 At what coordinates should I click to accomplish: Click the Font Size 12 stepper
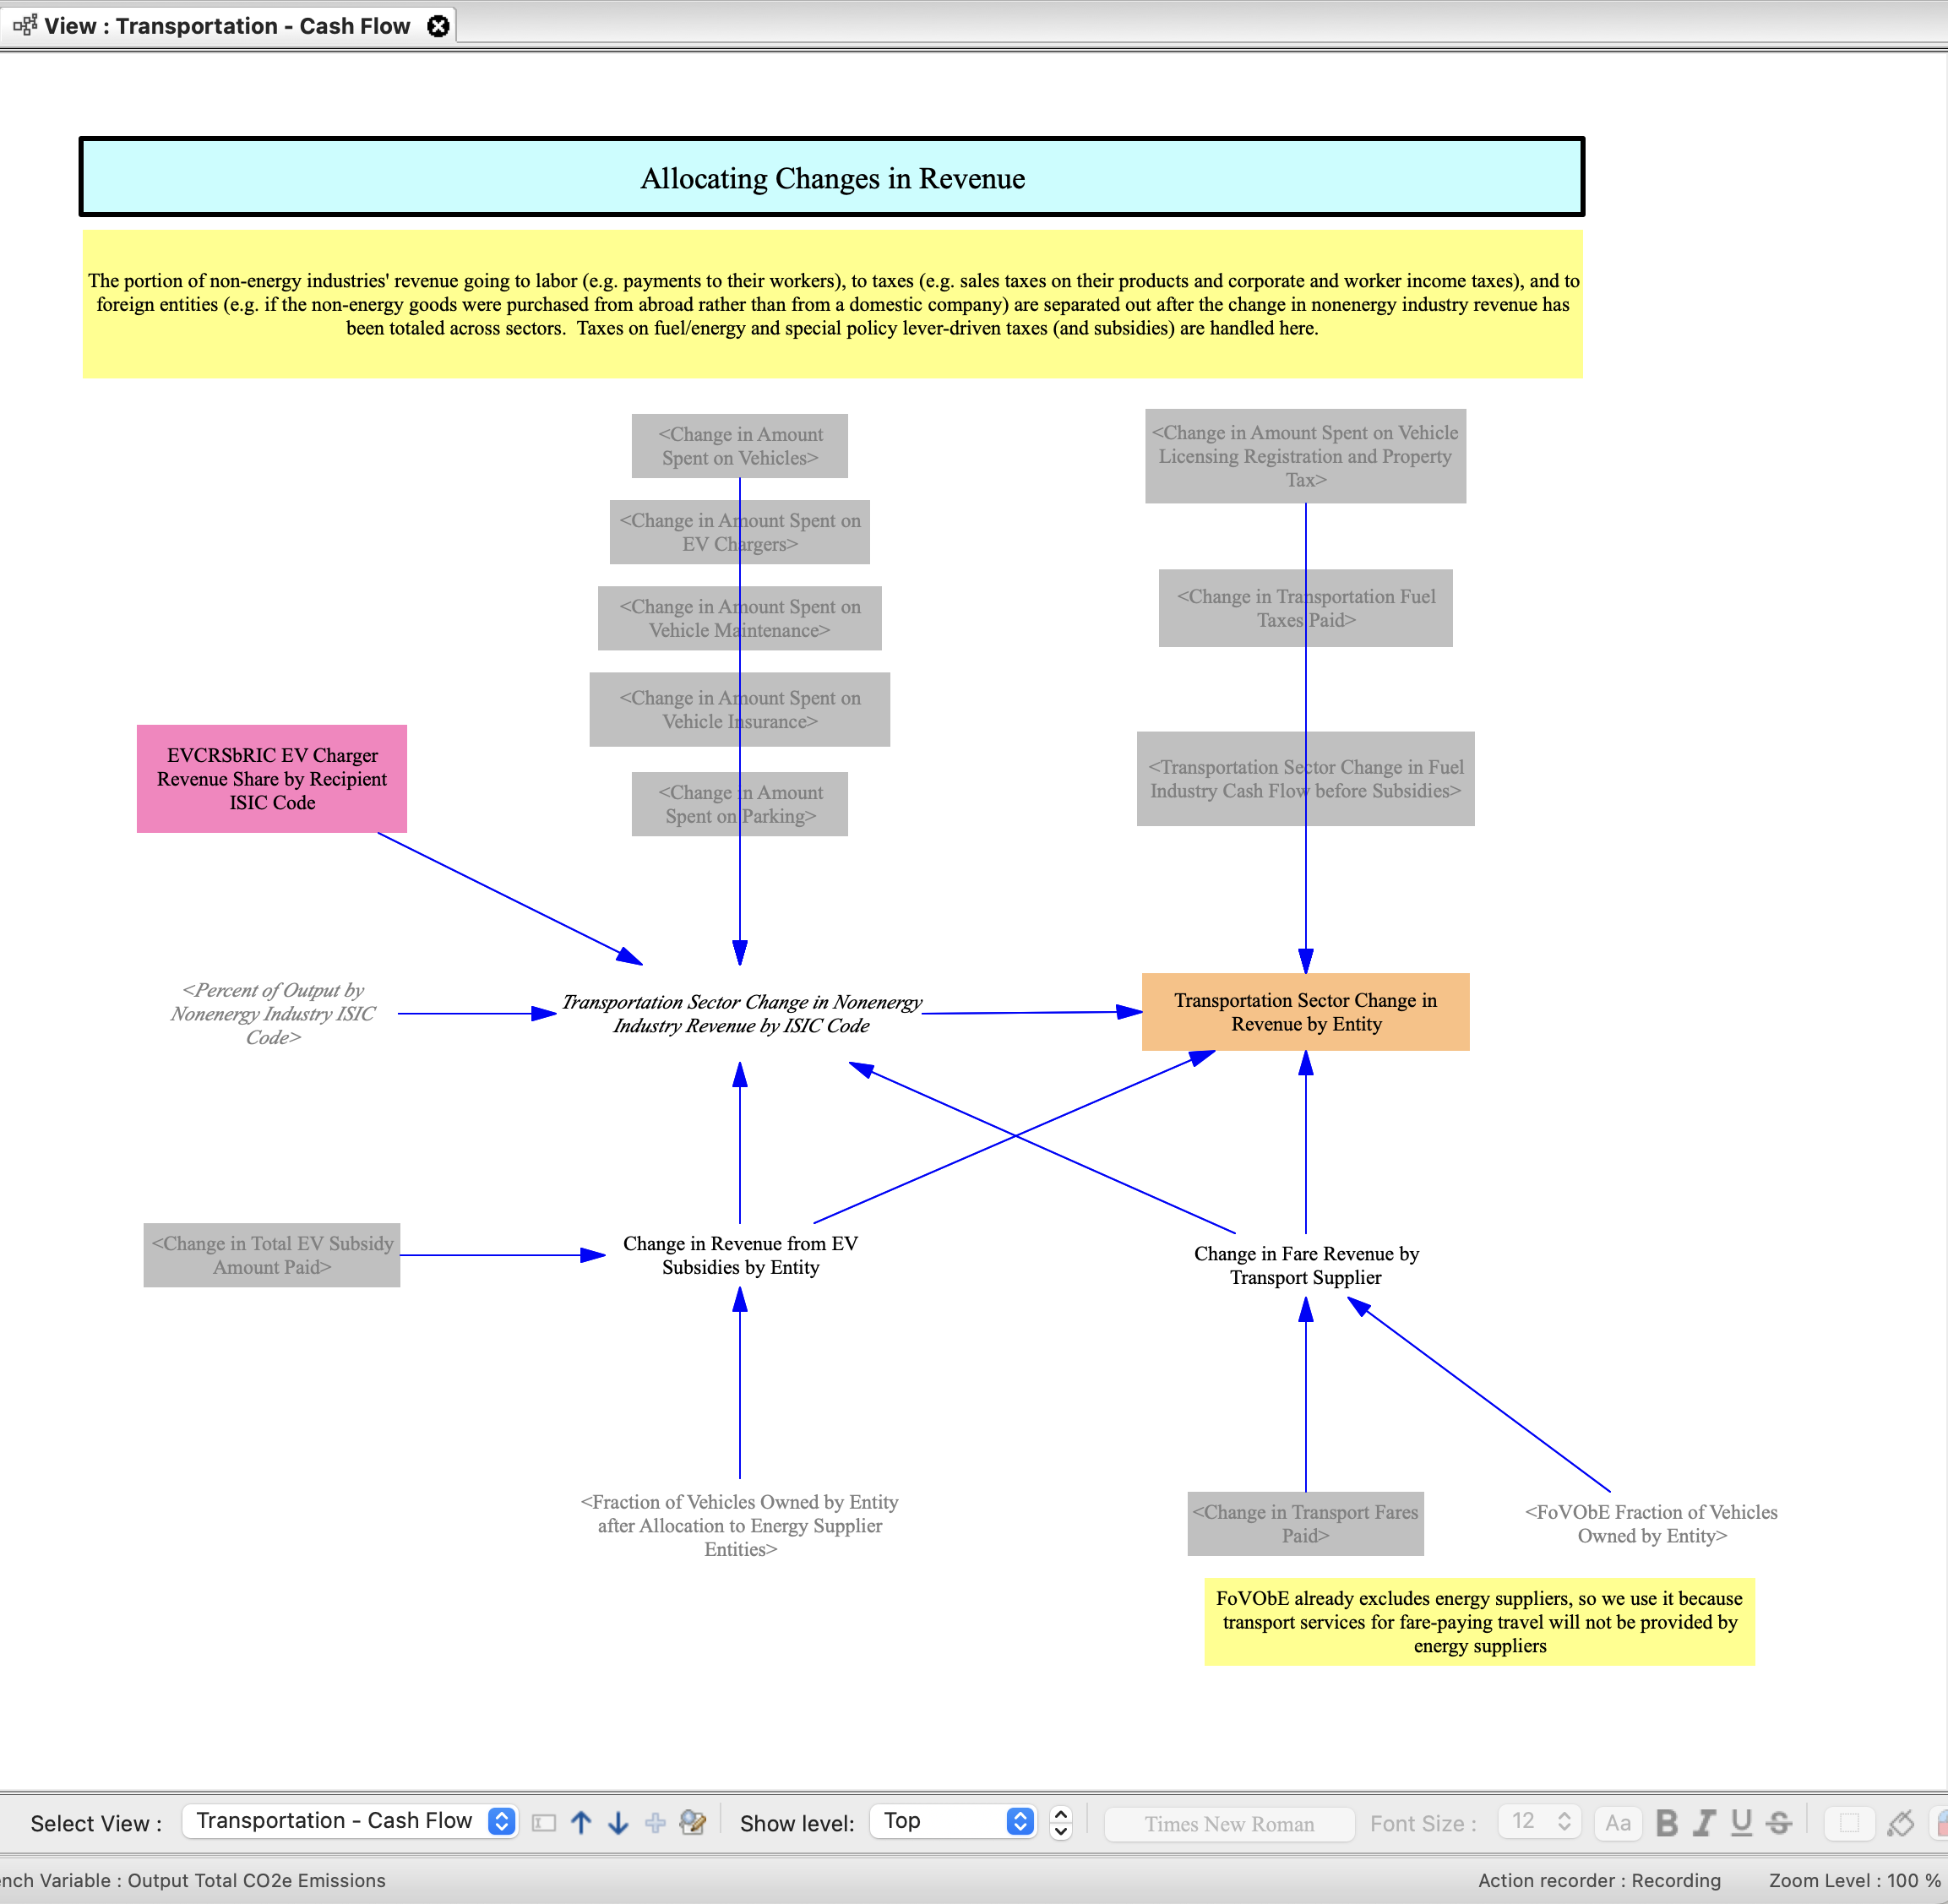(x=1539, y=1821)
